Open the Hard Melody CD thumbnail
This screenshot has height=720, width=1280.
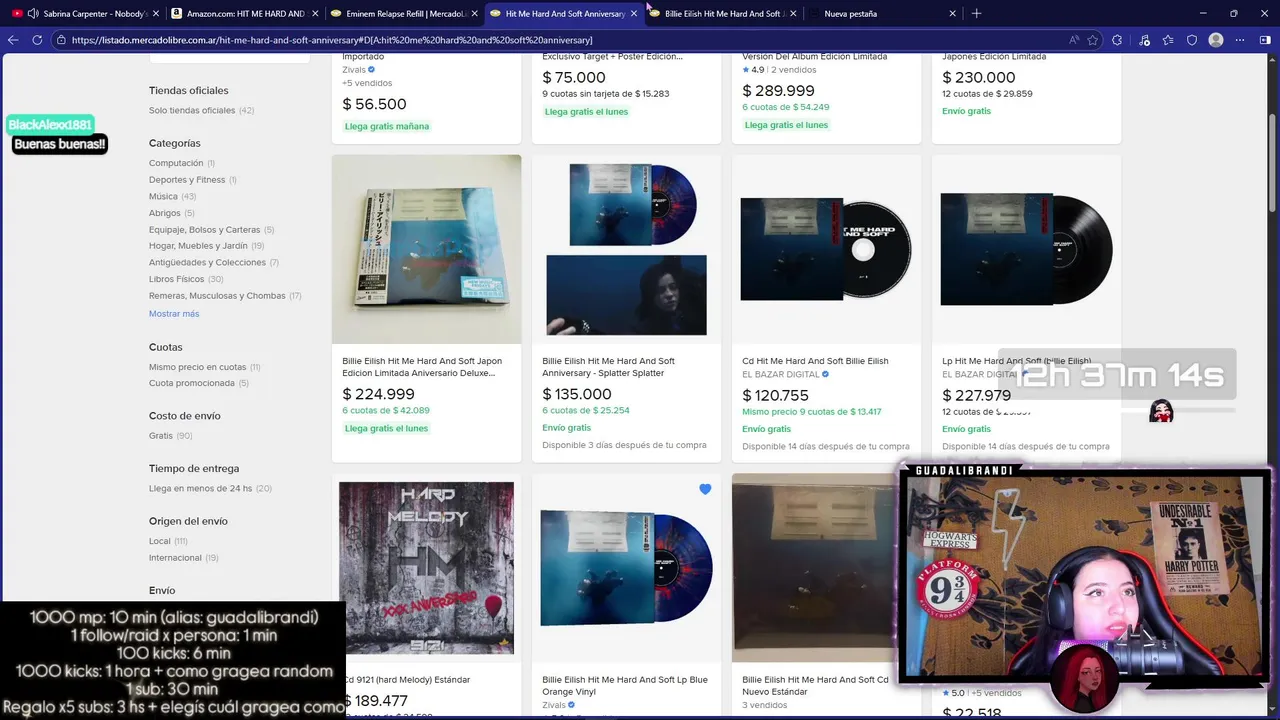pos(427,568)
